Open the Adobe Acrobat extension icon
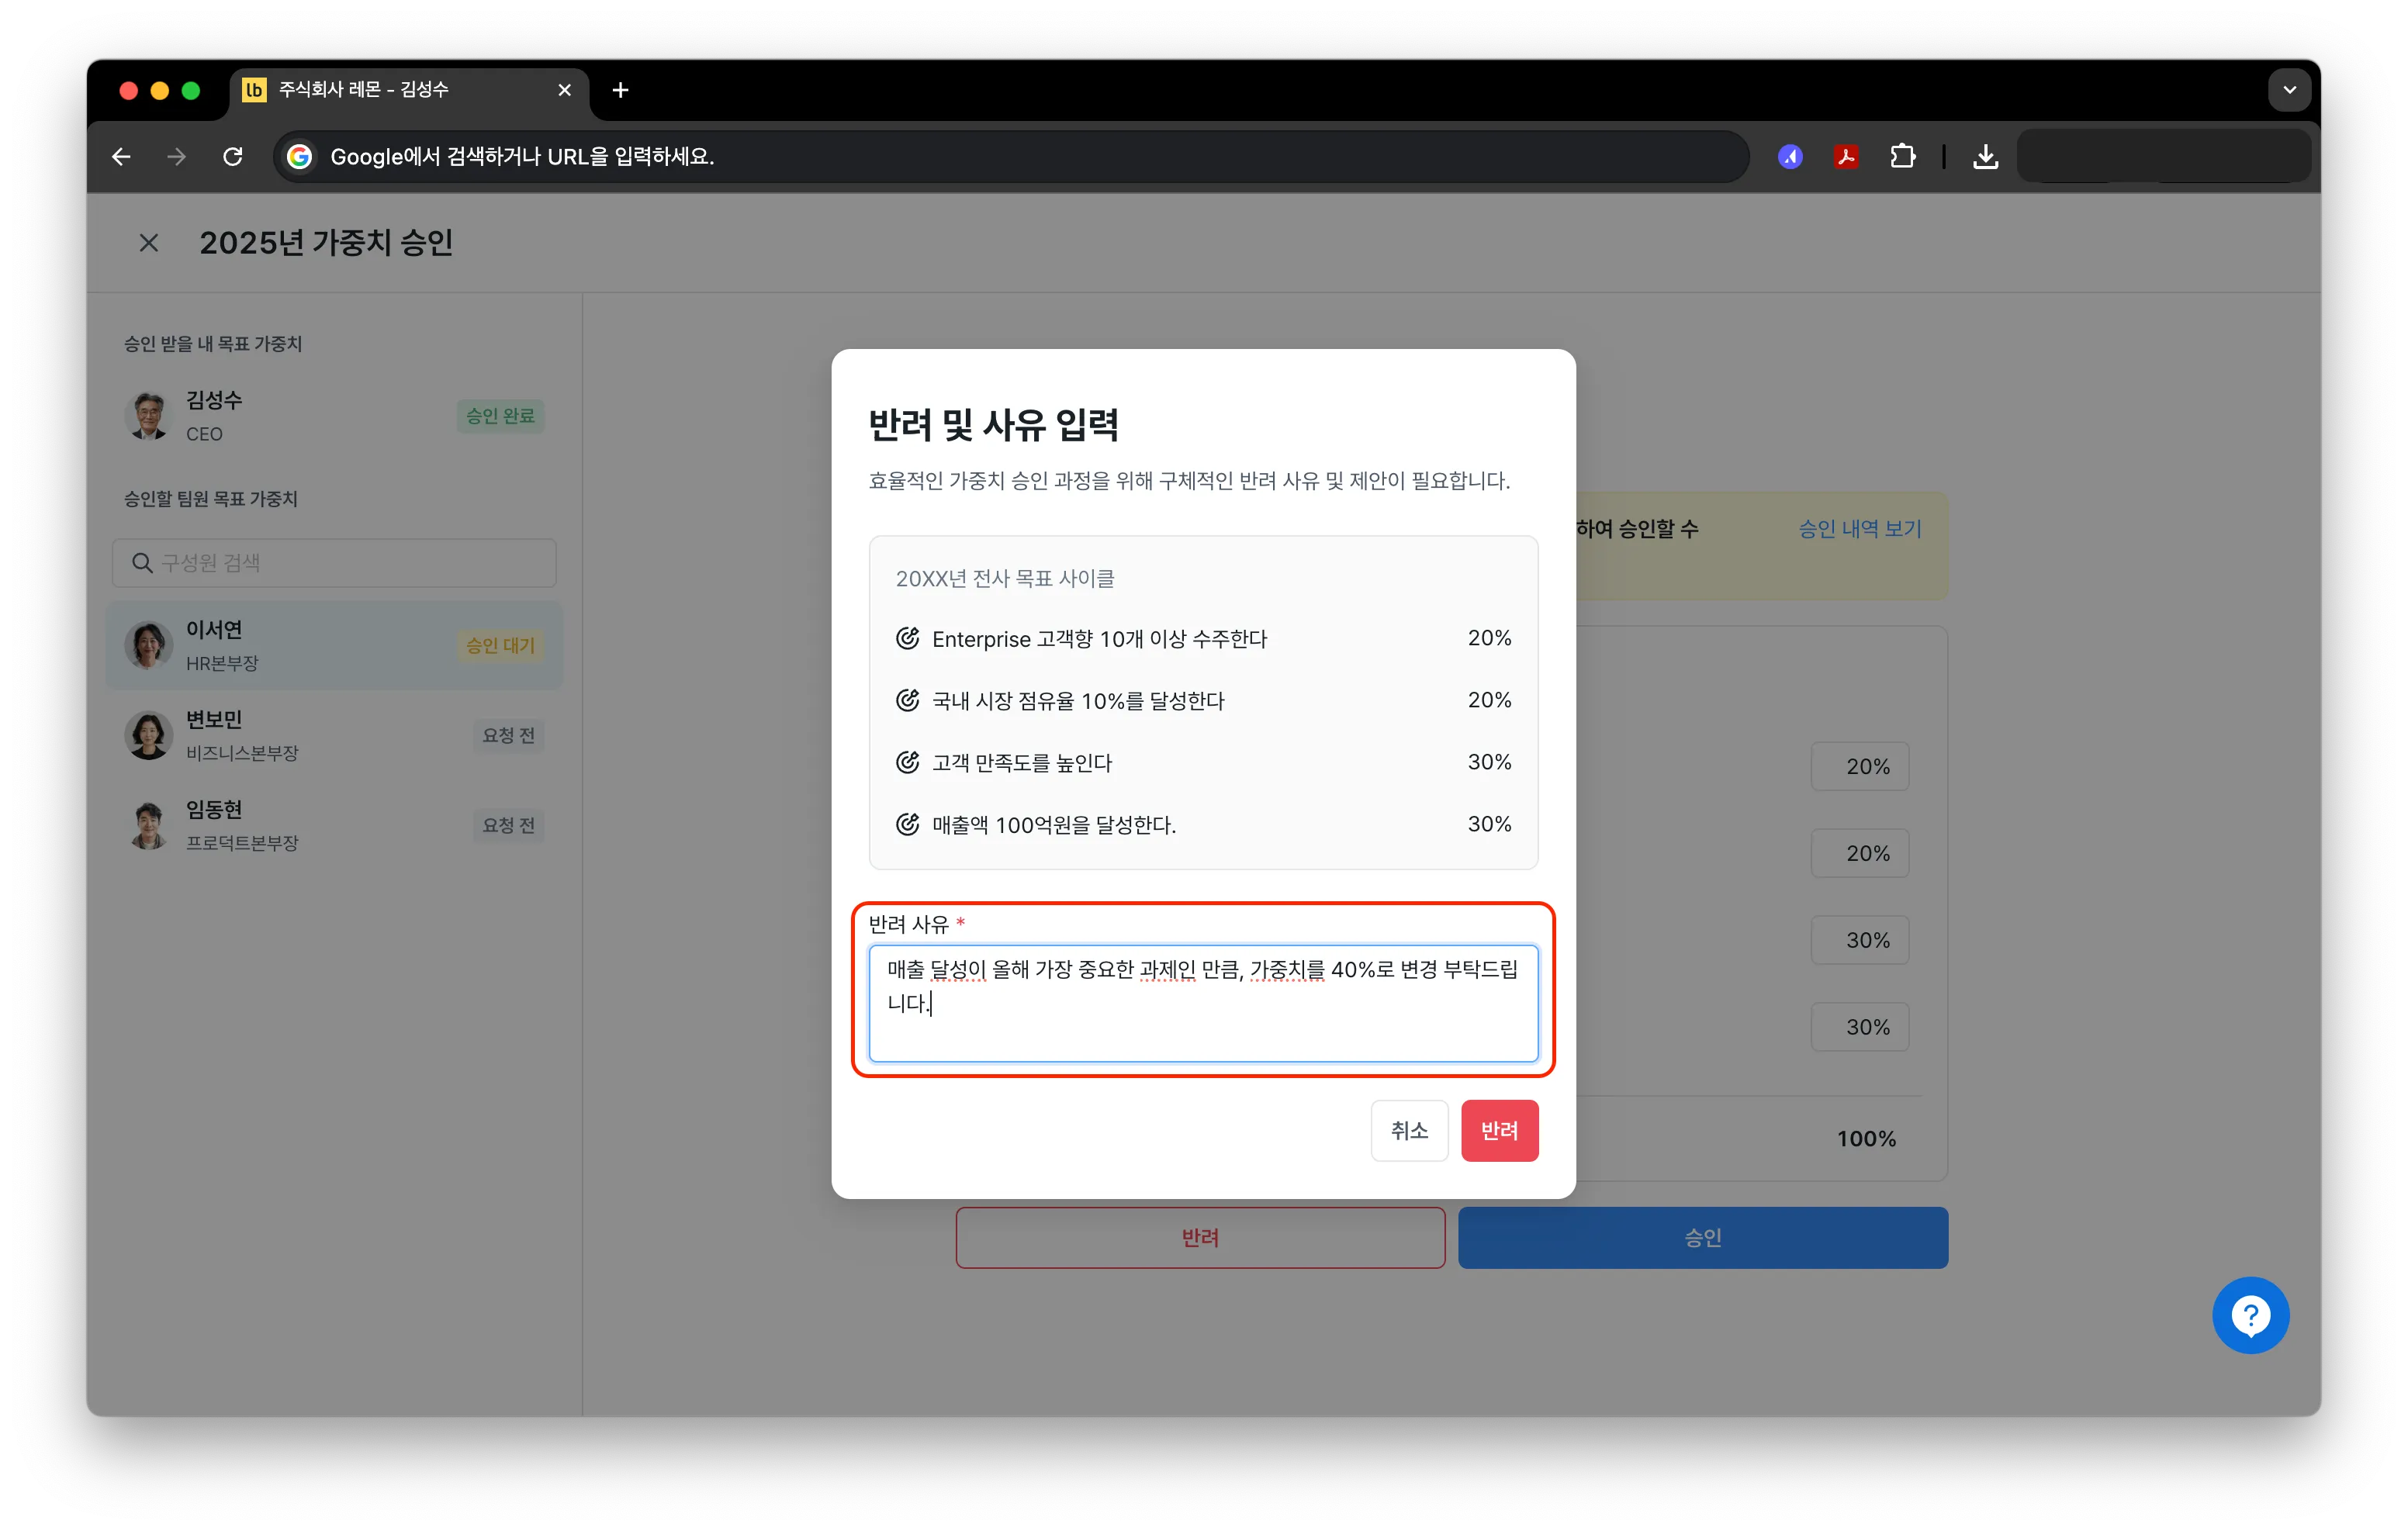The height and width of the screenshot is (1531, 2408). (1846, 157)
